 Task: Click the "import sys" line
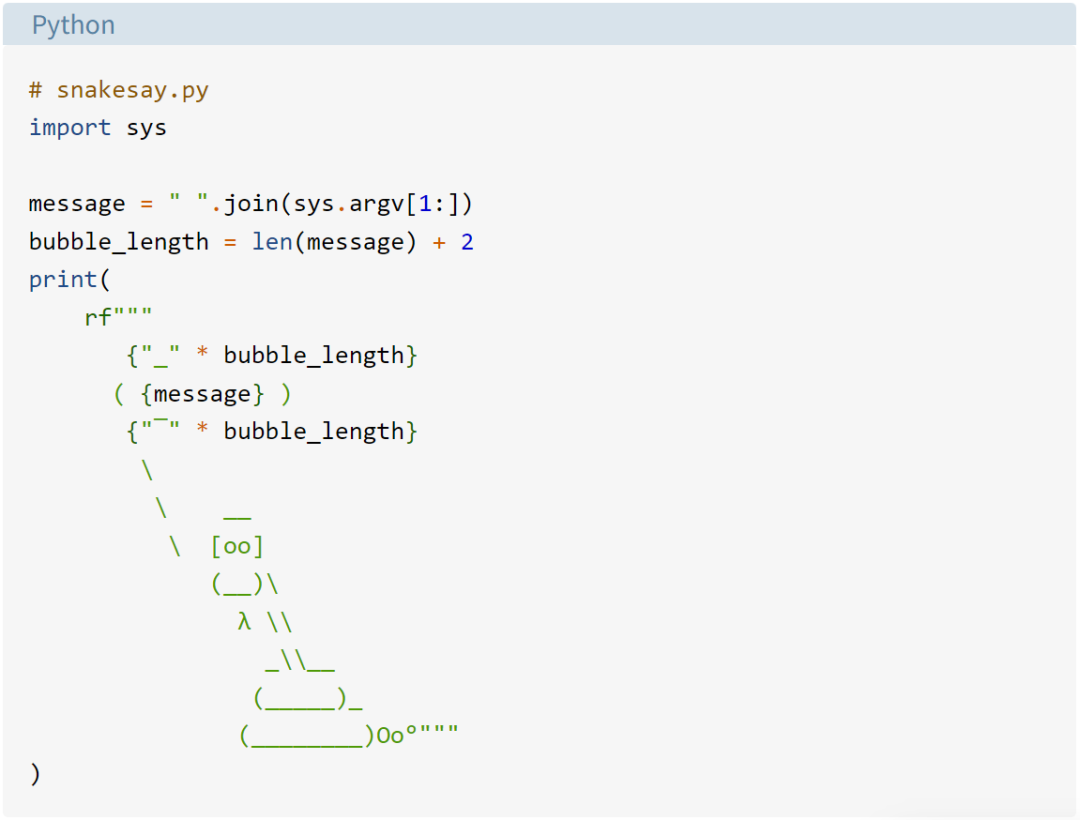[97, 128]
